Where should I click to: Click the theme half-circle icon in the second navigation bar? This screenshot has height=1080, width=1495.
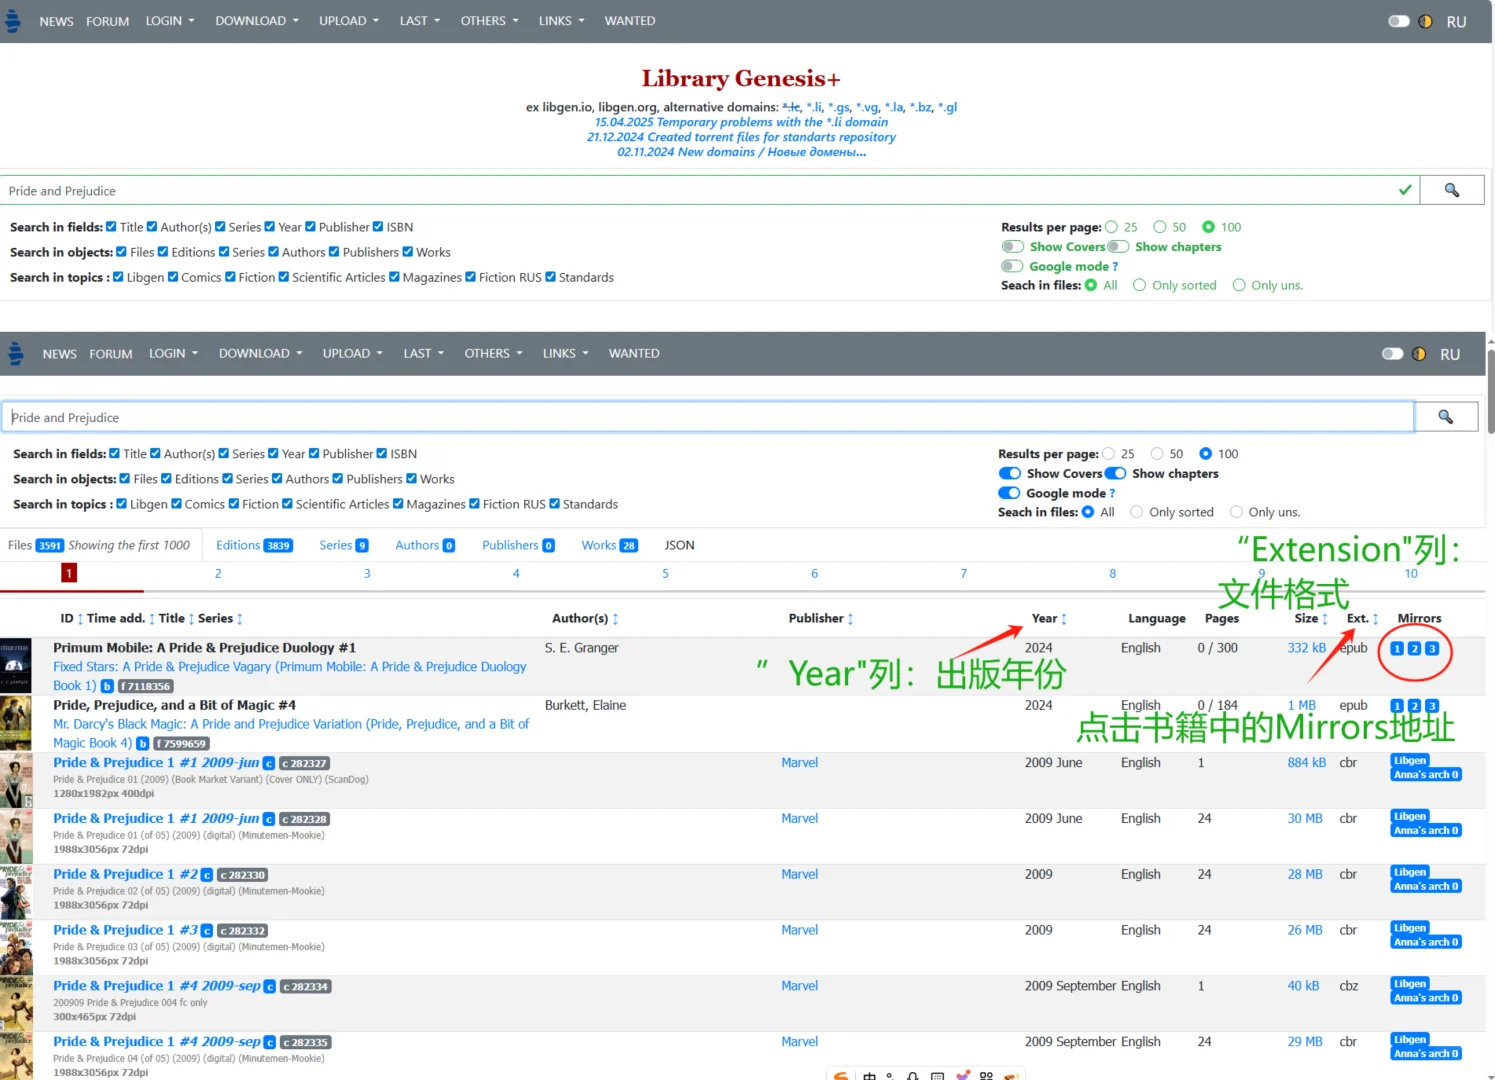[x=1419, y=354]
